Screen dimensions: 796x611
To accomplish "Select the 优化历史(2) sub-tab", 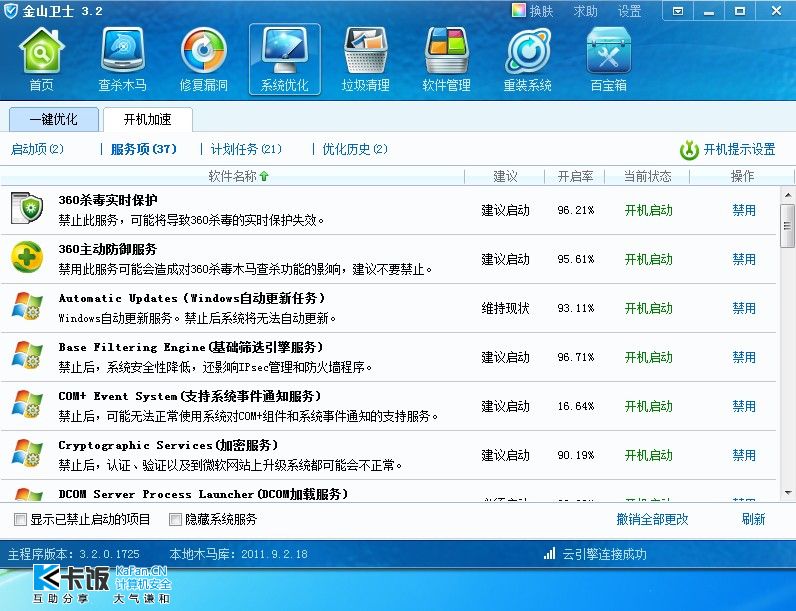I will (355, 149).
